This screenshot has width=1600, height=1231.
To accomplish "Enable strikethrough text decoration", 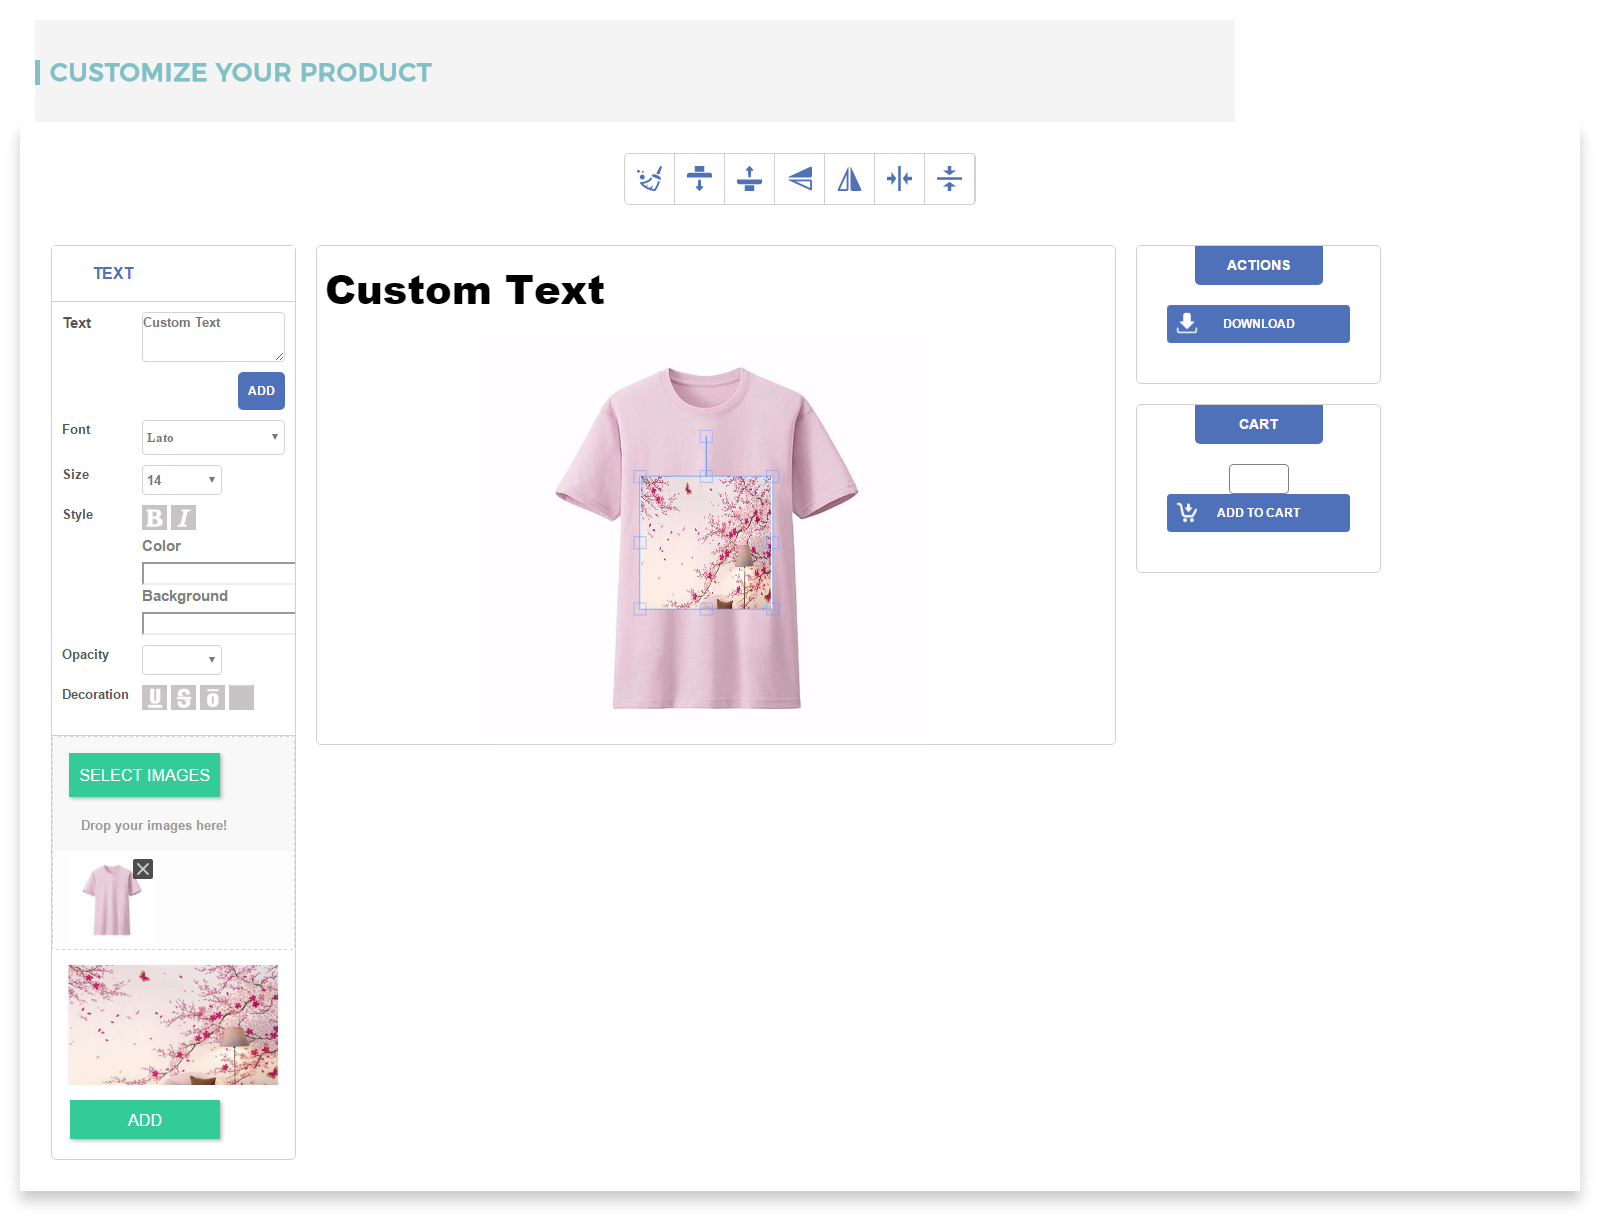I will 184,698.
